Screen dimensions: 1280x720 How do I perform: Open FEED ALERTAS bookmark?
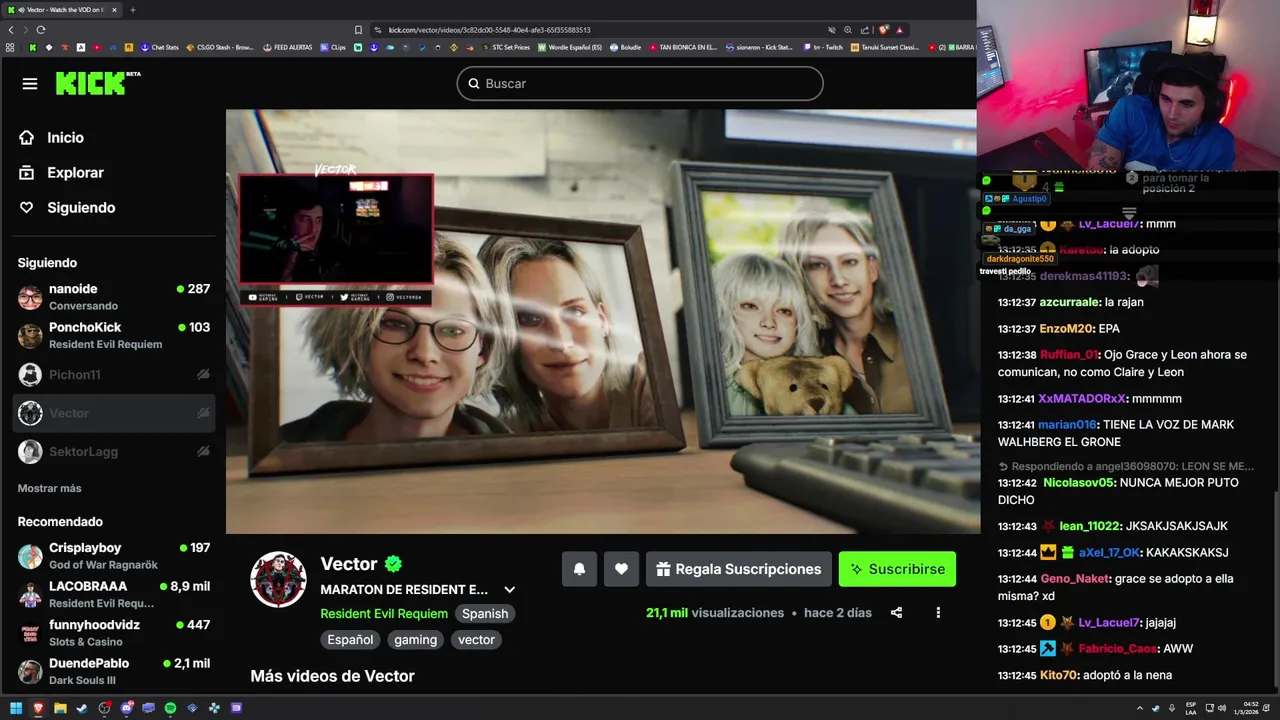coord(288,47)
